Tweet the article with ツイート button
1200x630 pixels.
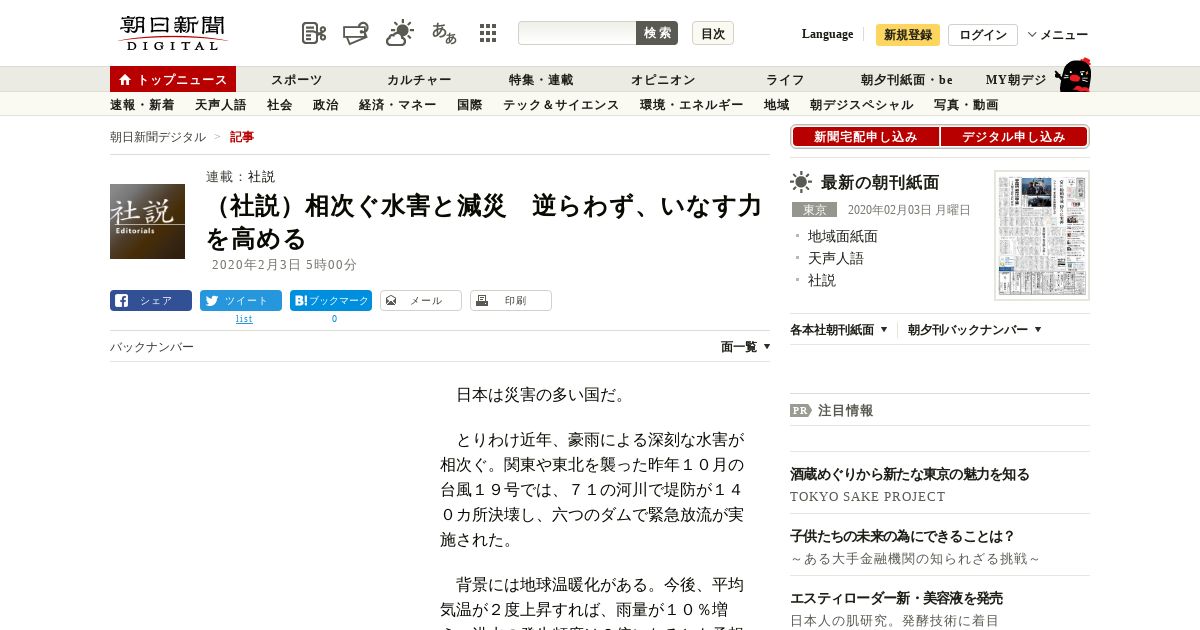pos(241,300)
